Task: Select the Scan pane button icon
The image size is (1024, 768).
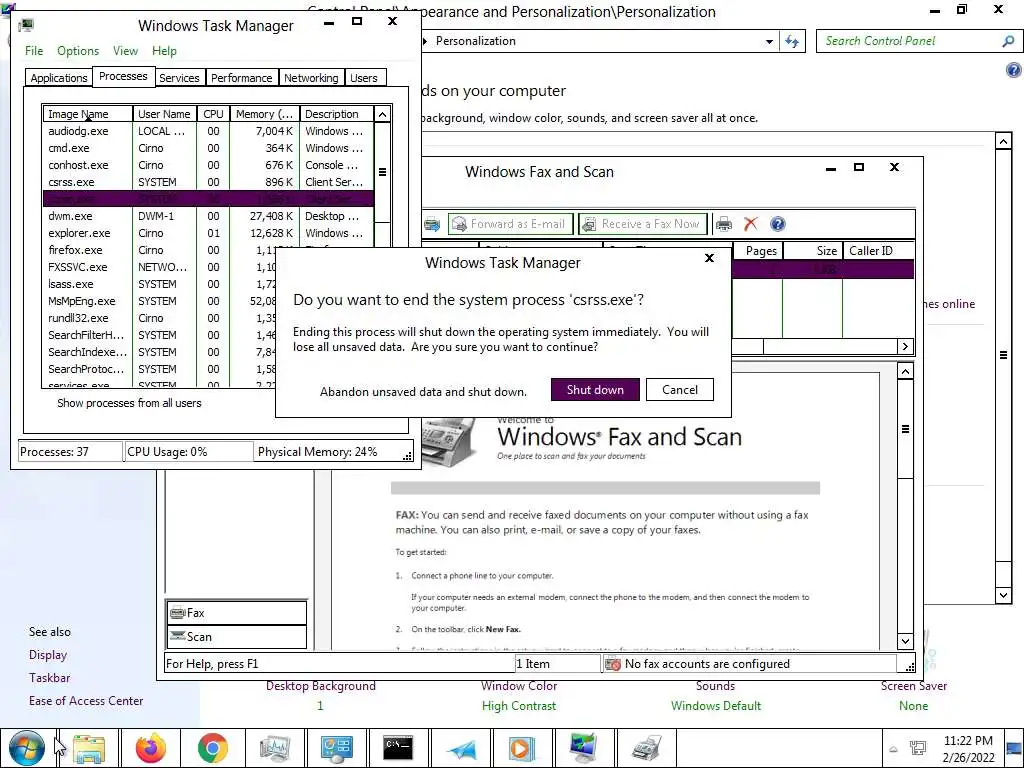Action: 178,636
